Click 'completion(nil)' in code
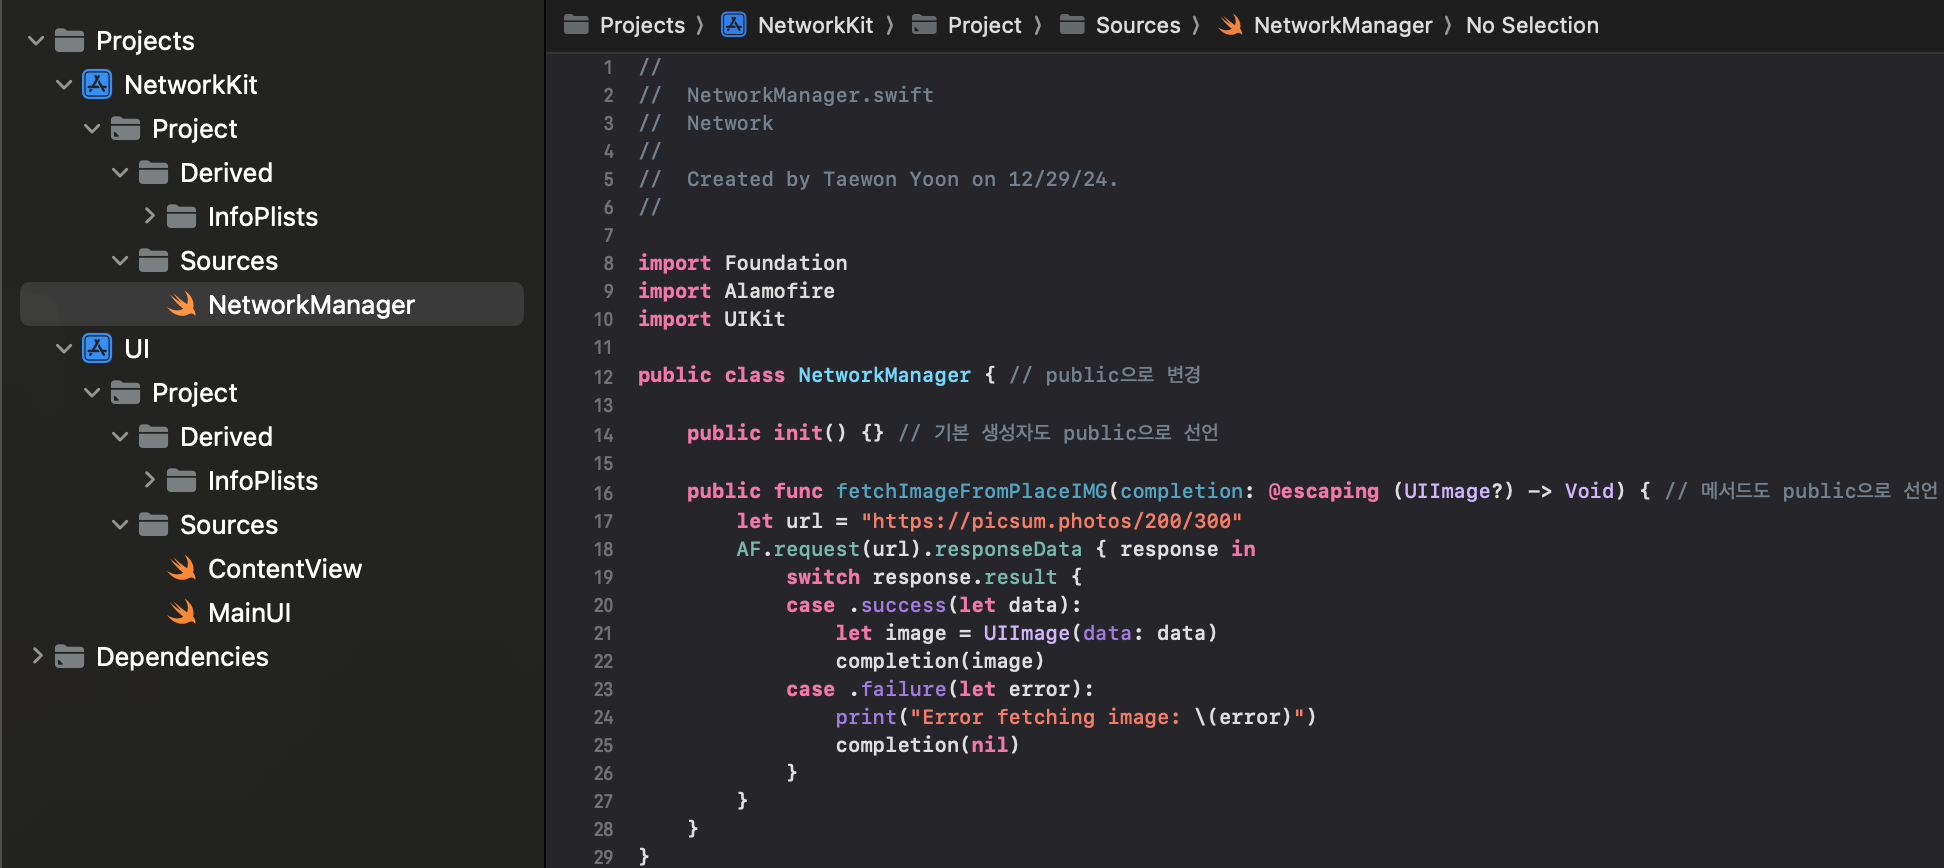The image size is (1944, 868). point(927,745)
